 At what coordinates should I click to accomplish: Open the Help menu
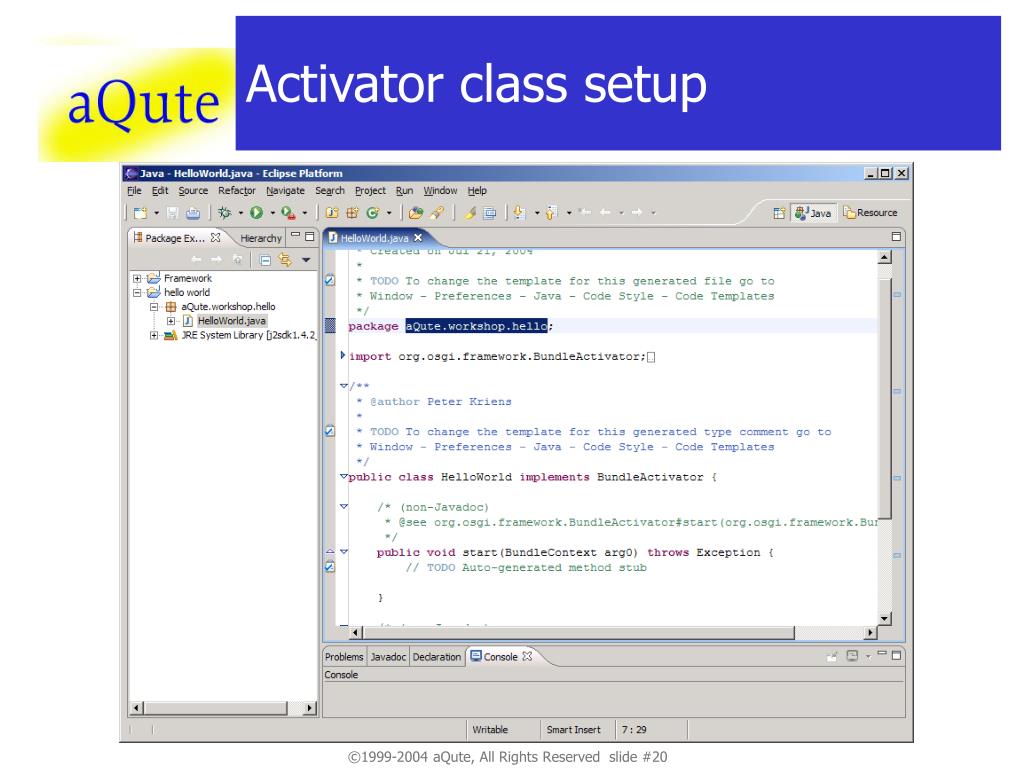[x=477, y=191]
